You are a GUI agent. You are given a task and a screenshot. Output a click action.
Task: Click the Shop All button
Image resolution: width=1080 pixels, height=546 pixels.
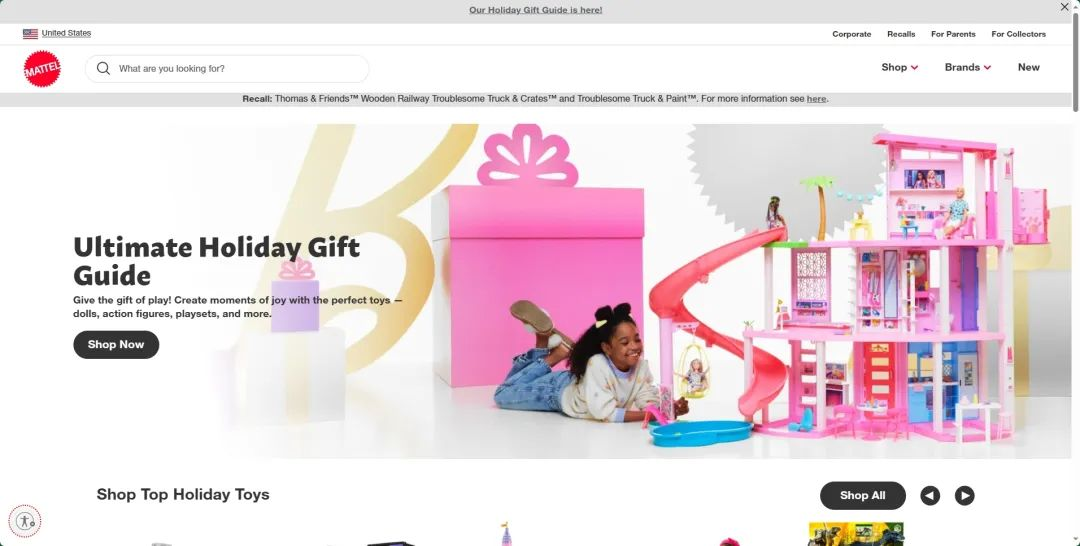tap(862, 495)
